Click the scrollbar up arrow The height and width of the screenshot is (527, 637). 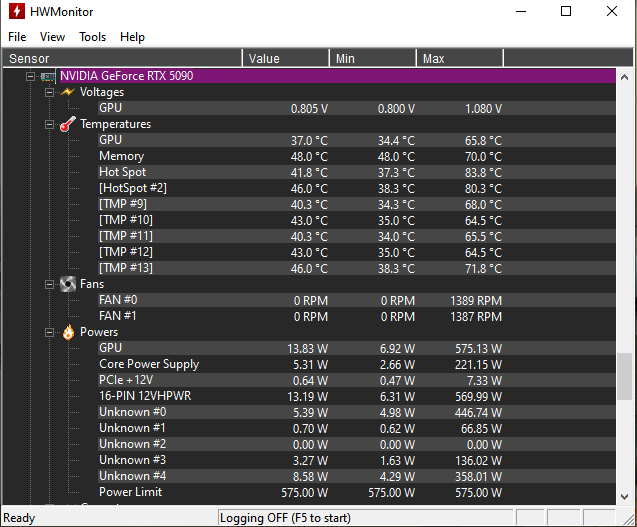click(x=624, y=77)
